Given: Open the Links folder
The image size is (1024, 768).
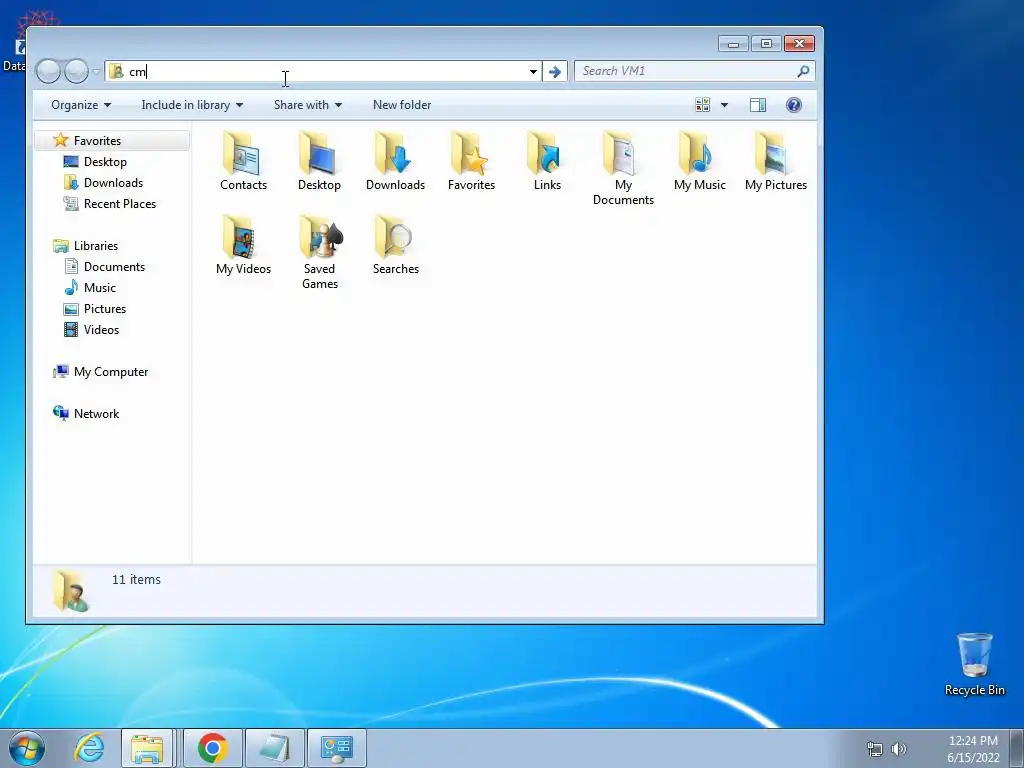Looking at the screenshot, I should [x=547, y=161].
